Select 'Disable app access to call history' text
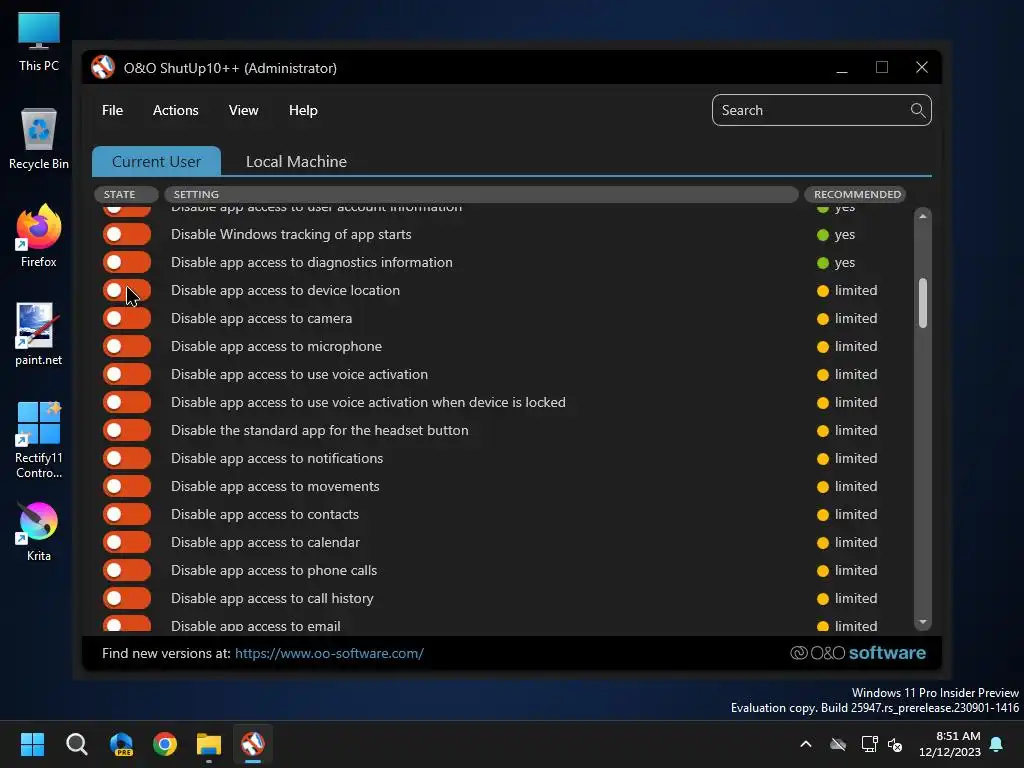Viewport: 1024px width, 768px height. 272,598
